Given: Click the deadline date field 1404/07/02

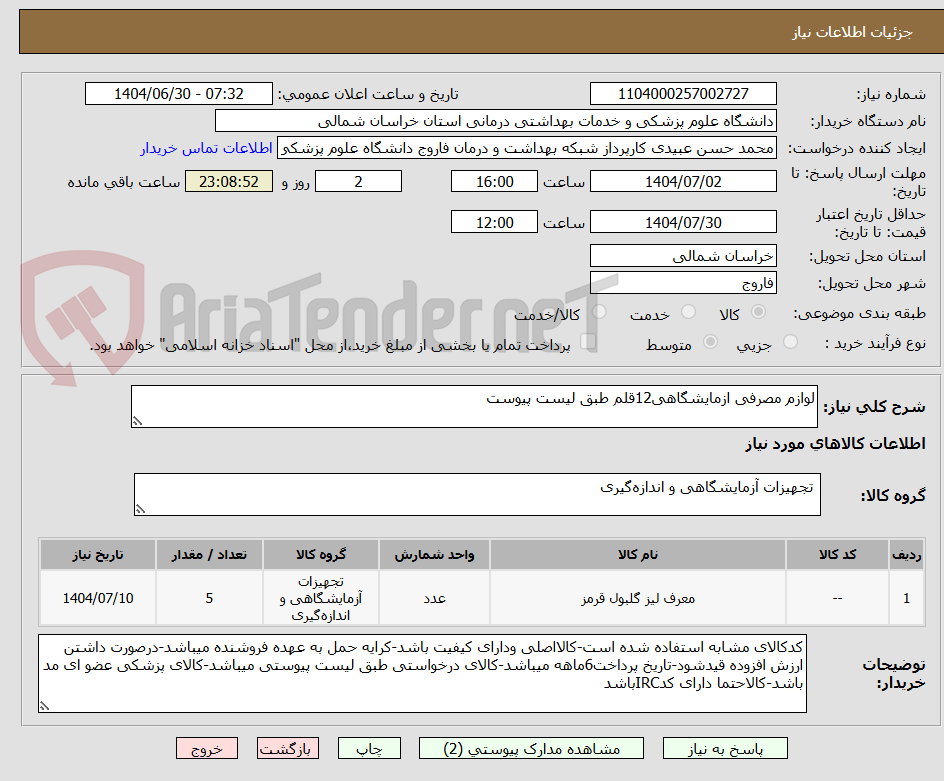Looking at the screenshot, I should pos(684,181).
